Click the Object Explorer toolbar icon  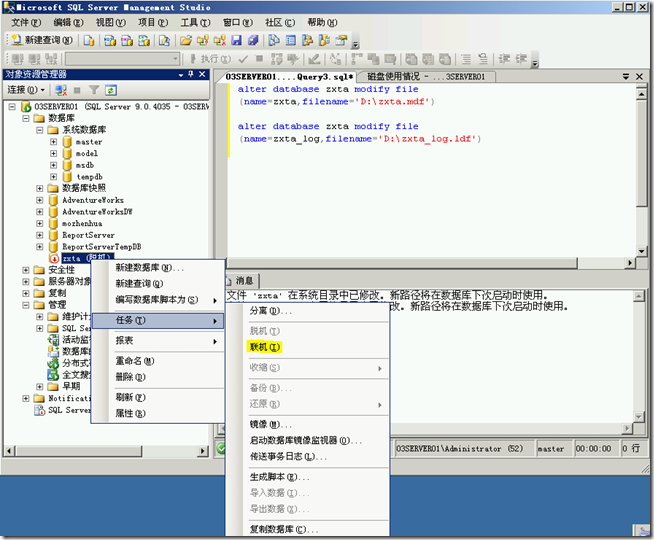(x=307, y=40)
